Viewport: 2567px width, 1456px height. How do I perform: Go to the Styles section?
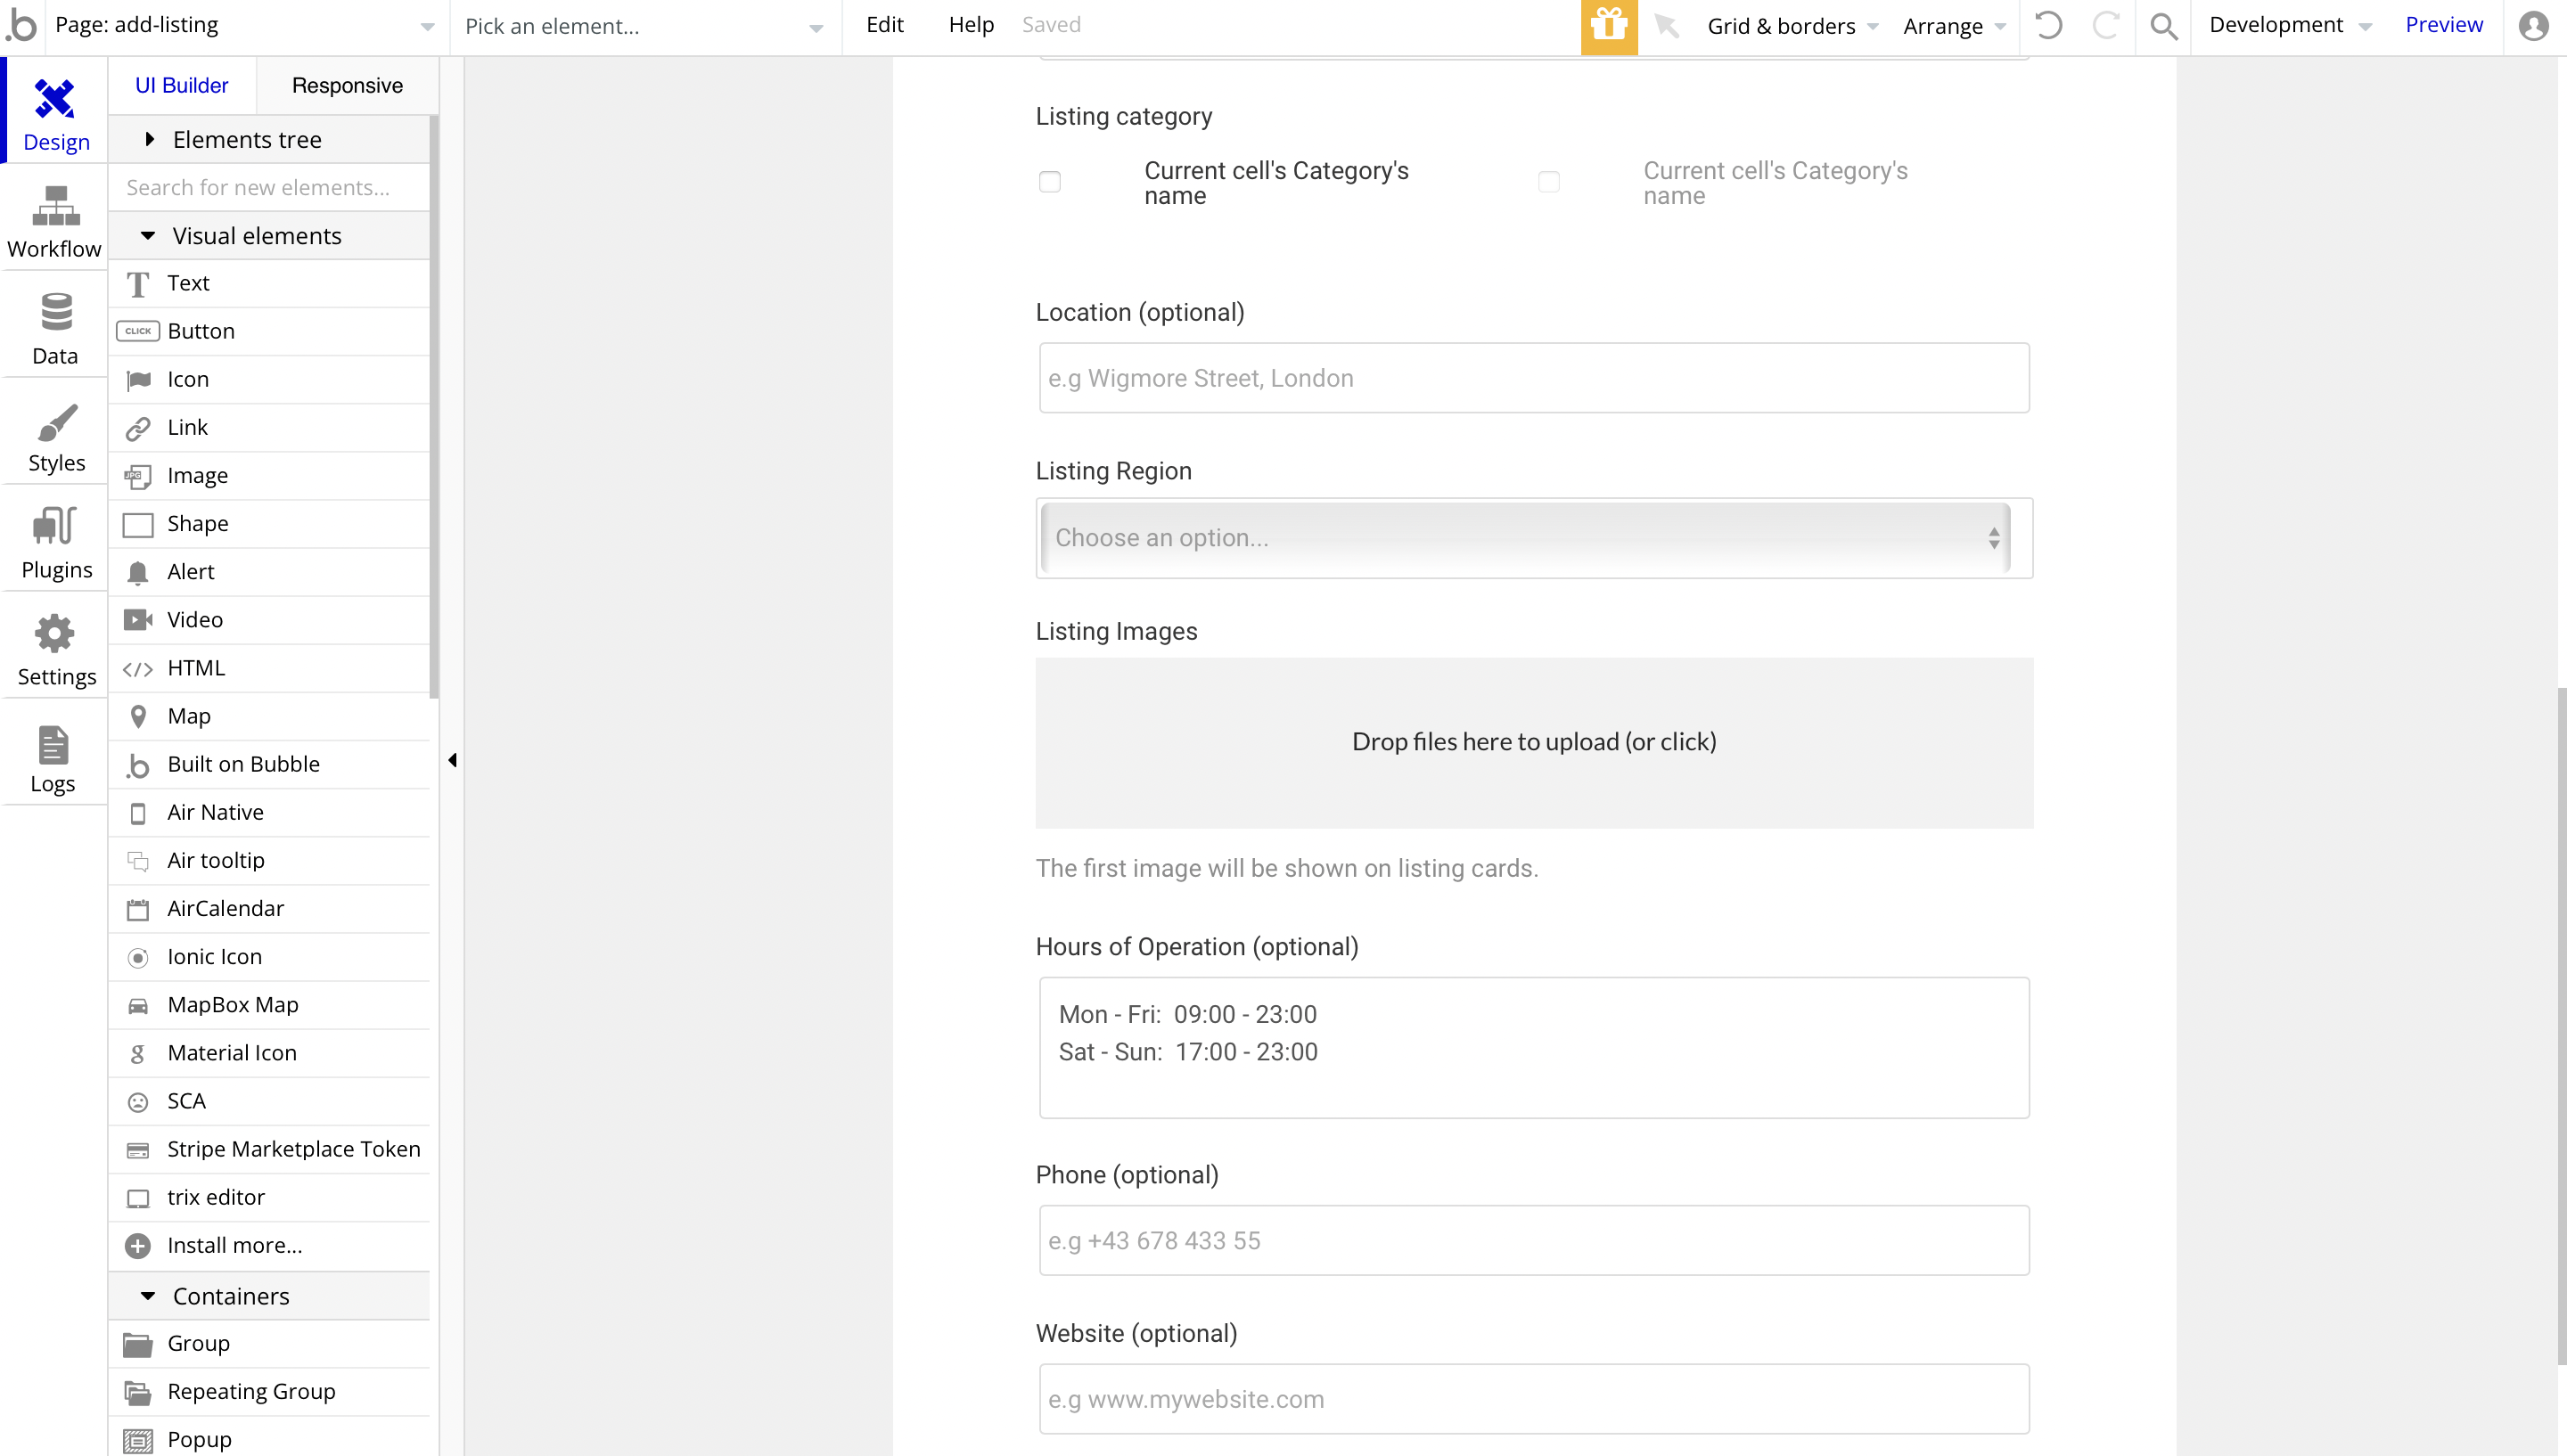coord(54,437)
